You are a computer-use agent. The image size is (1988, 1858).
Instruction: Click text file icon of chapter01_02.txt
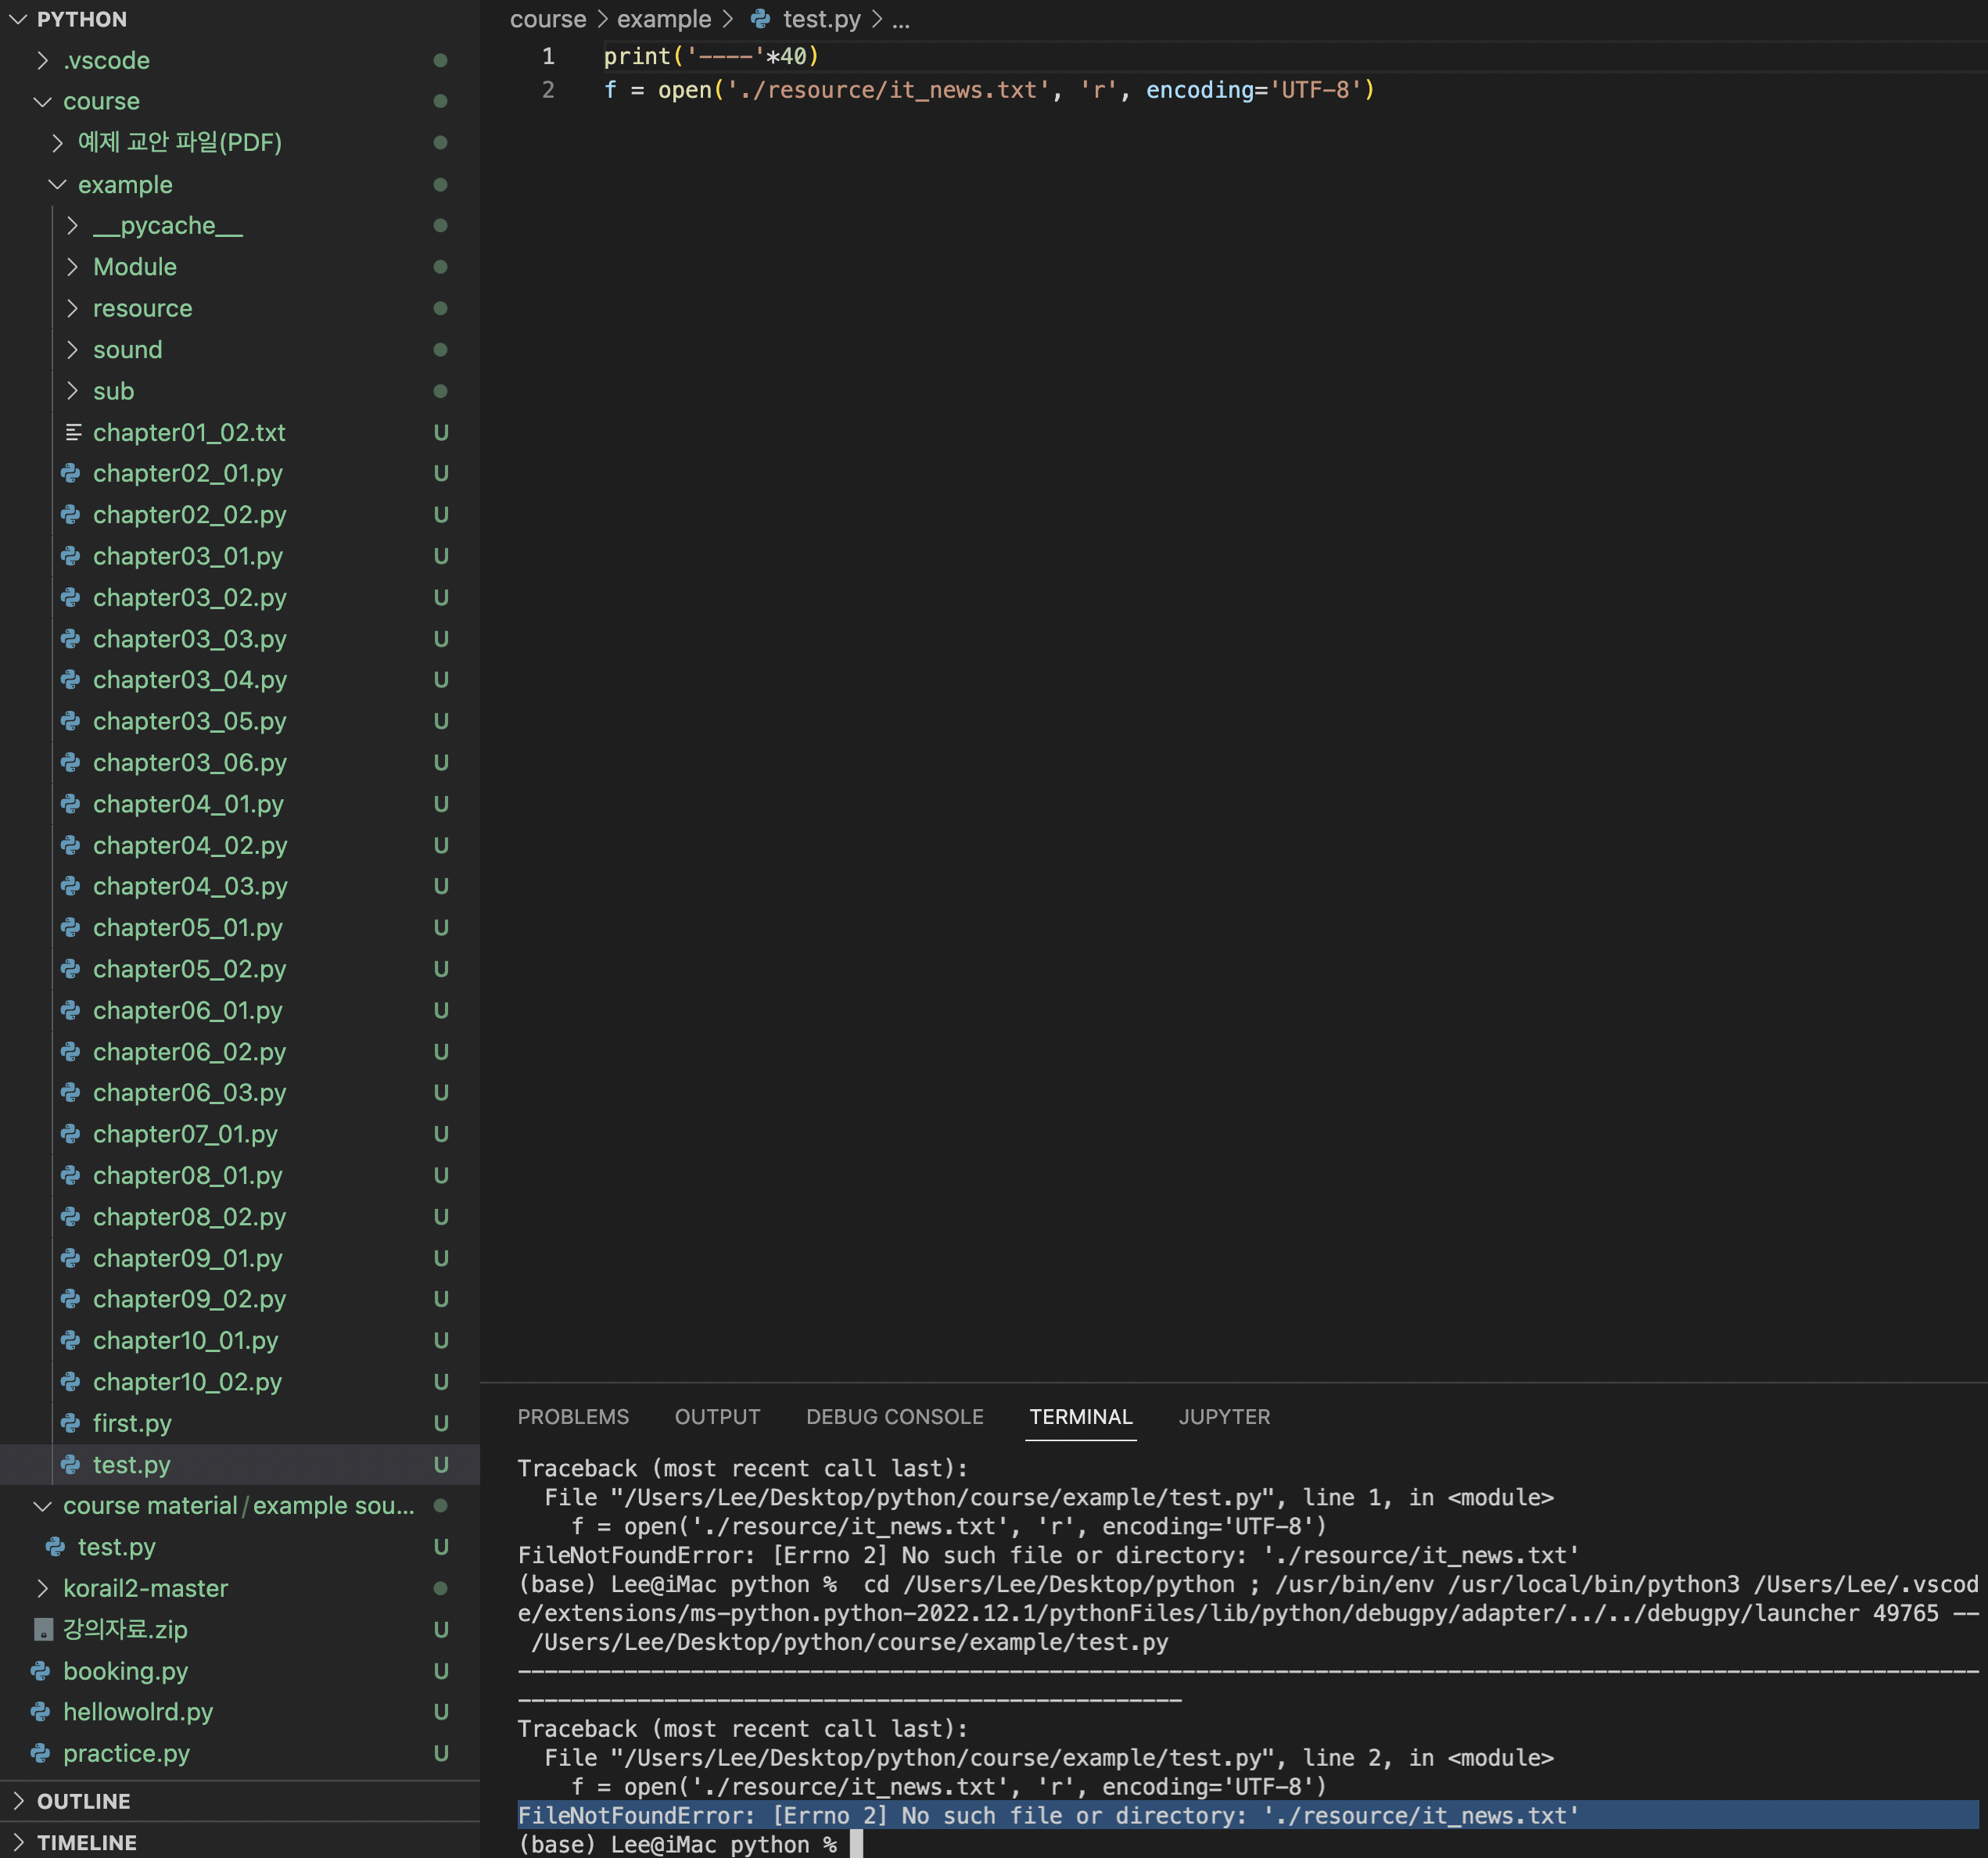[x=73, y=432]
